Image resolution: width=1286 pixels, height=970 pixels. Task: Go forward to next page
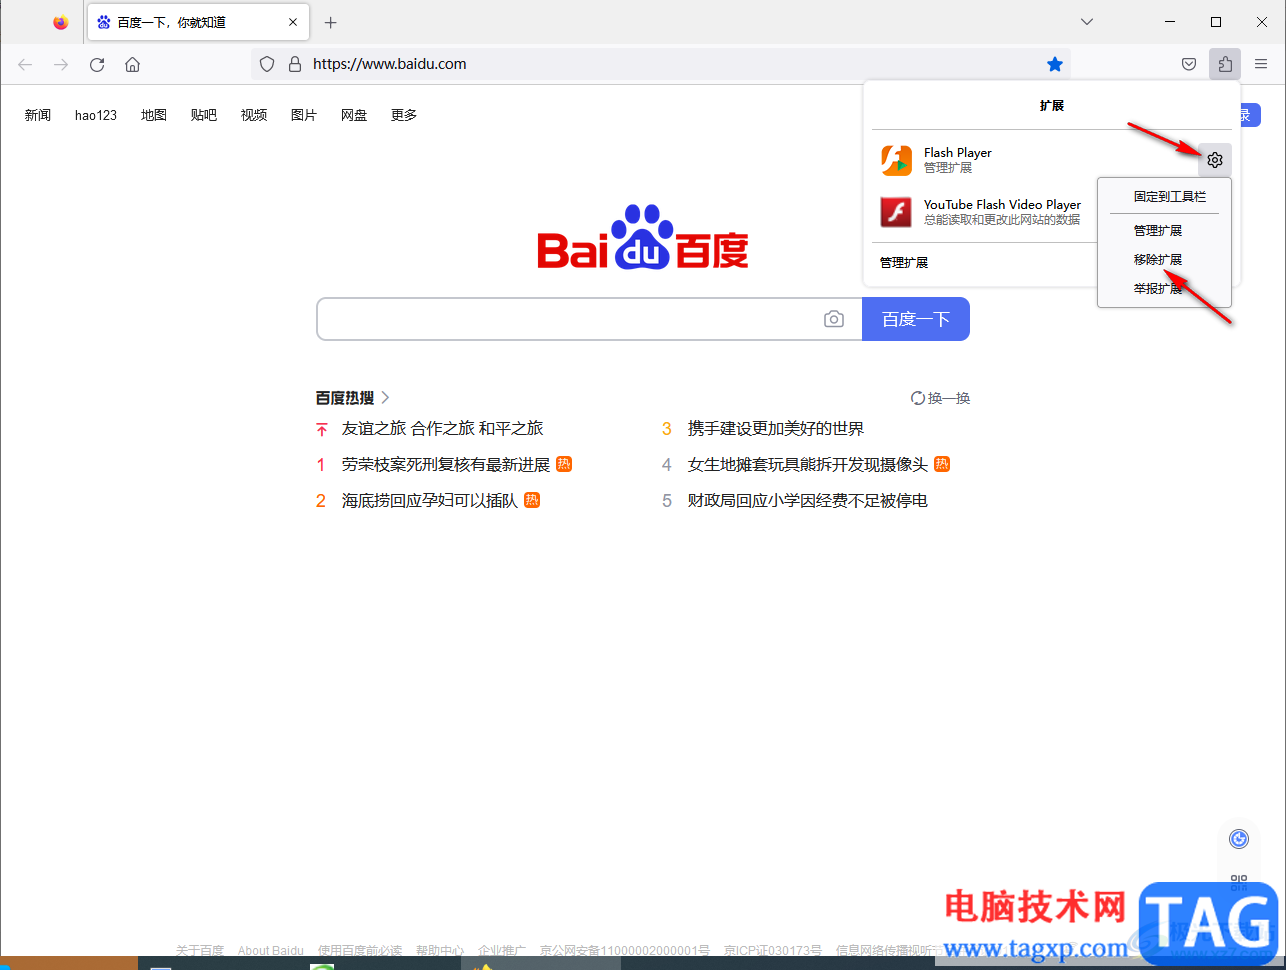point(61,64)
